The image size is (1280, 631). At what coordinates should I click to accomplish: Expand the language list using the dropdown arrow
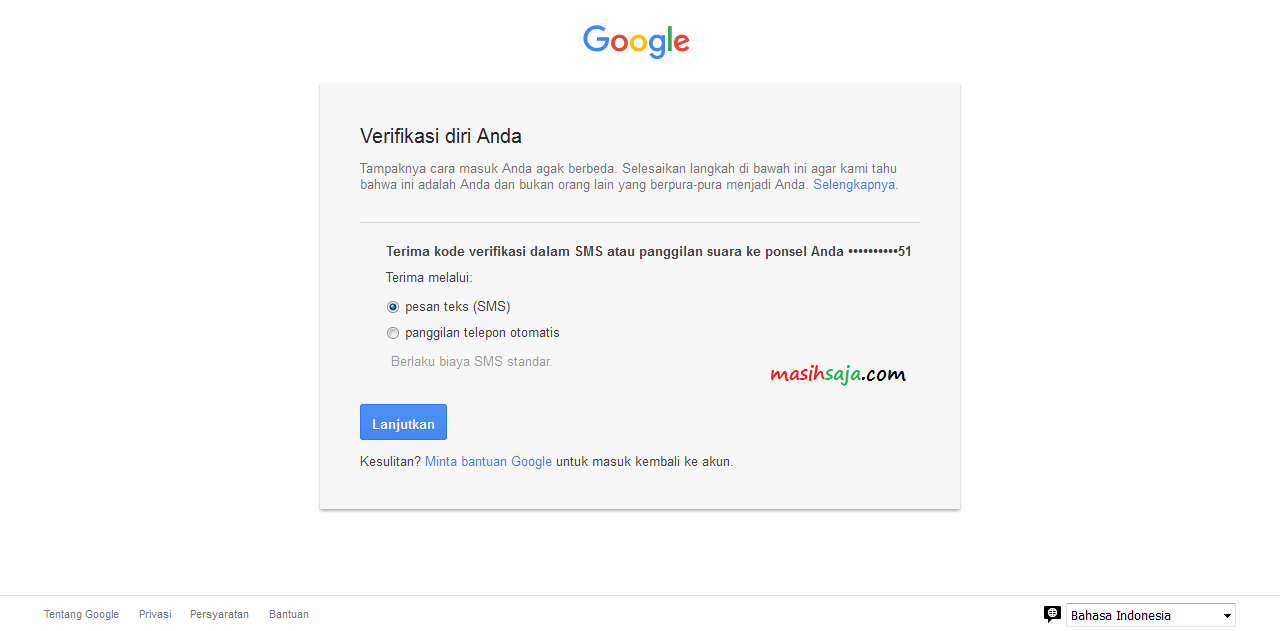coord(1227,616)
